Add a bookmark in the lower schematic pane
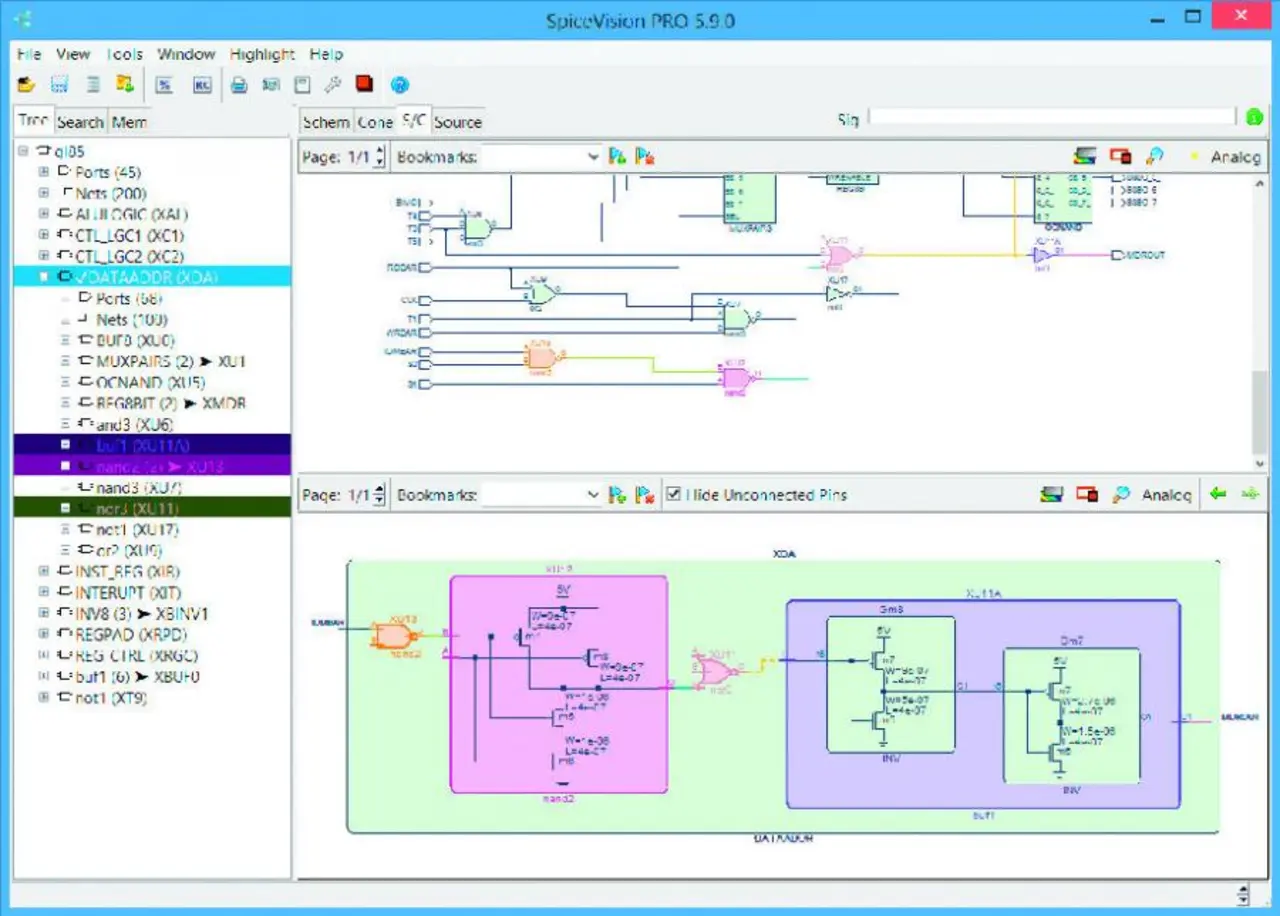 617,494
